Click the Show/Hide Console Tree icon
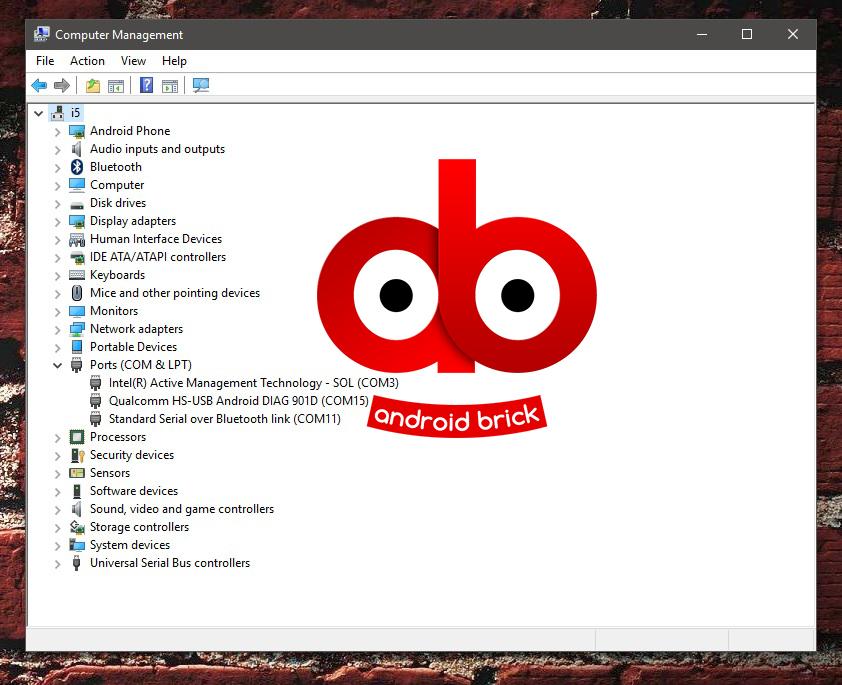 [116, 86]
